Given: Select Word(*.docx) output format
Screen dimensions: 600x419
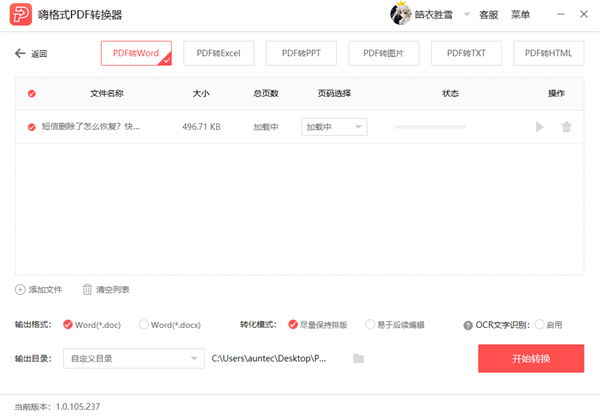Looking at the screenshot, I should [144, 325].
